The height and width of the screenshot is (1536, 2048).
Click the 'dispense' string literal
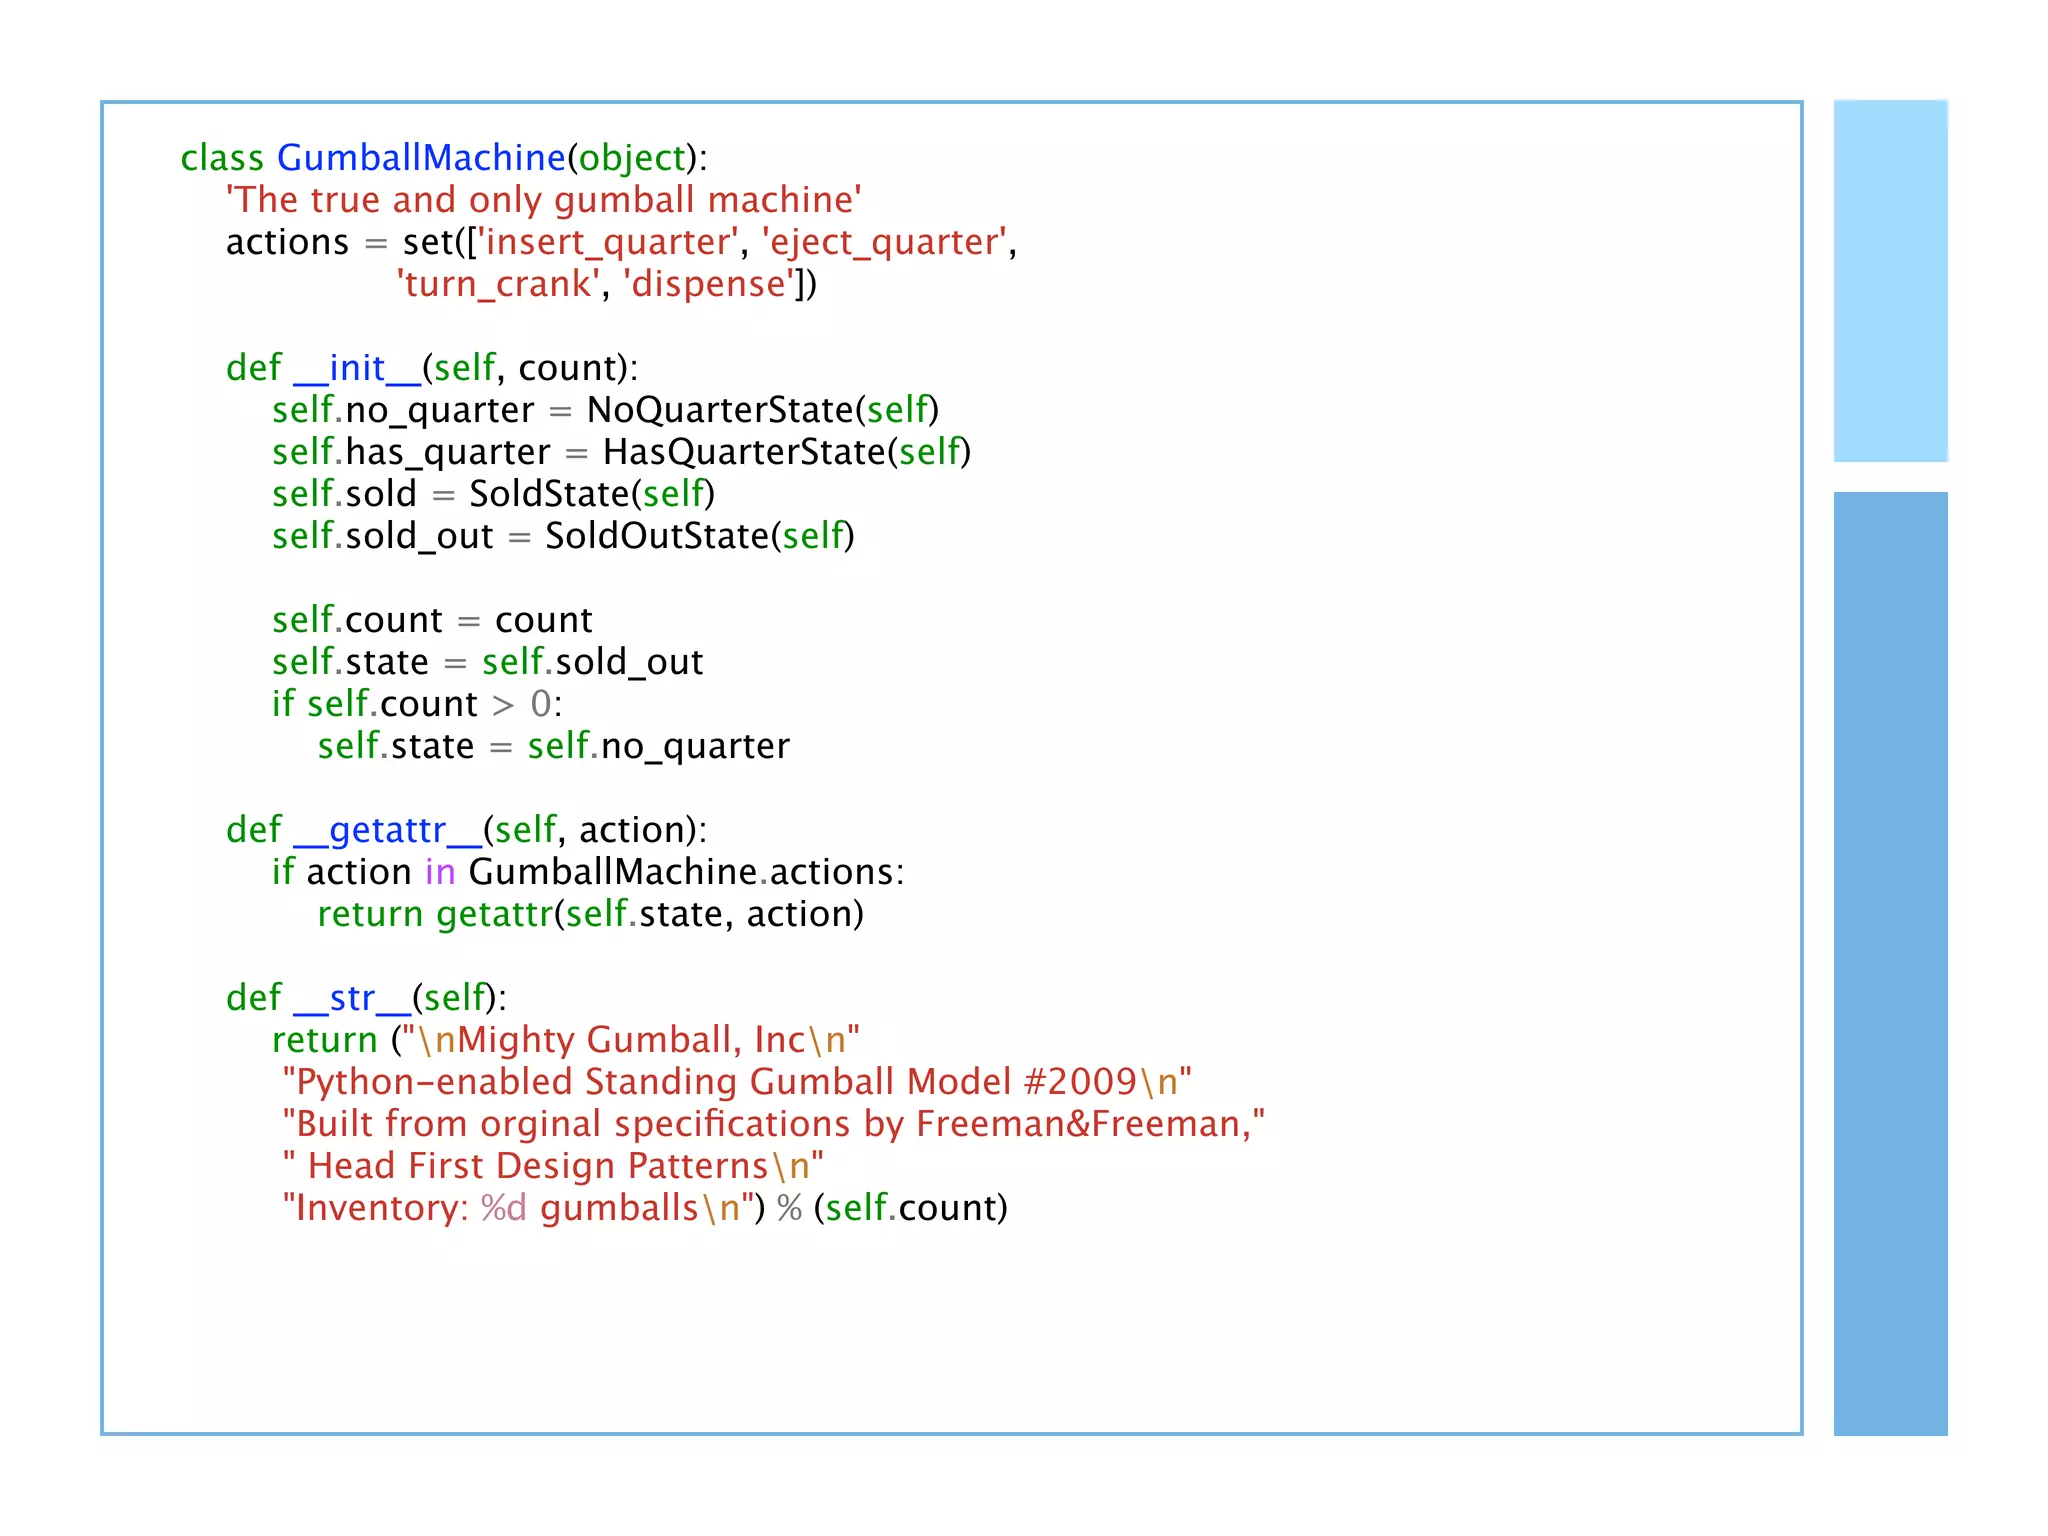click(709, 284)
